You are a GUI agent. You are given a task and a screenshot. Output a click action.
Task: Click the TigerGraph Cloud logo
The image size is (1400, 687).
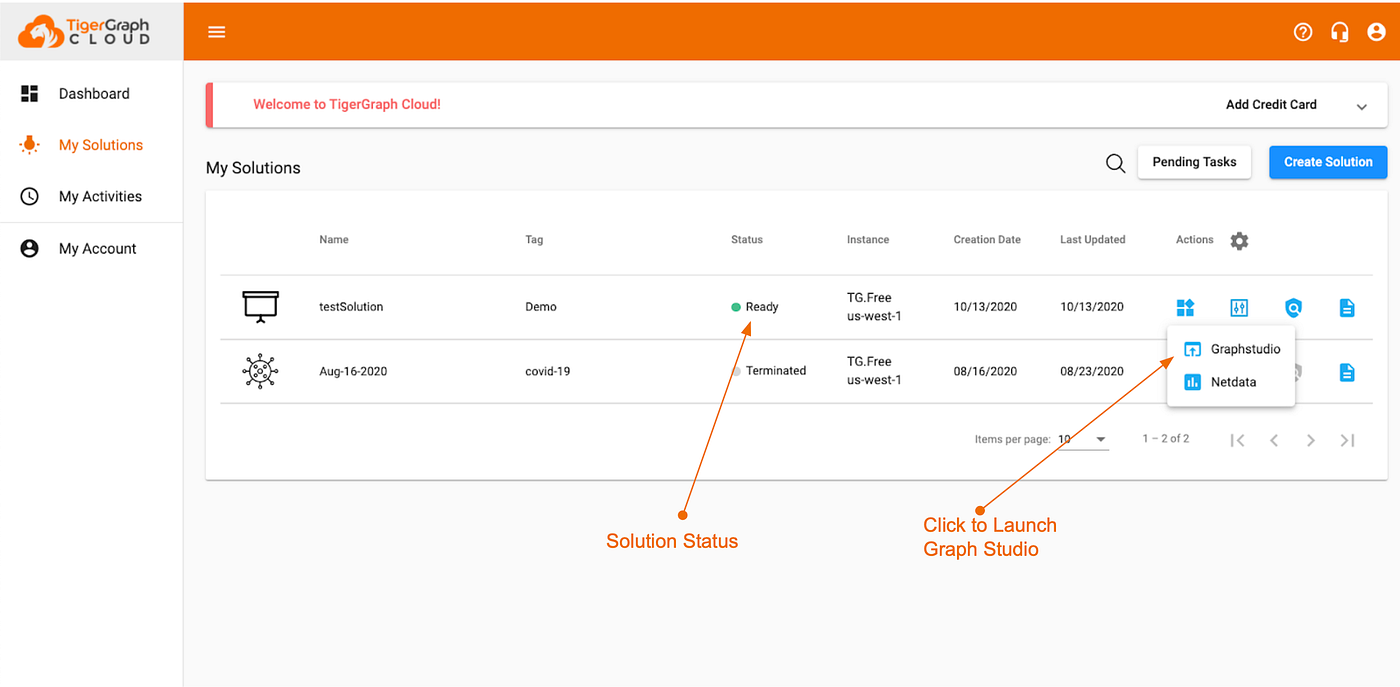84,31
